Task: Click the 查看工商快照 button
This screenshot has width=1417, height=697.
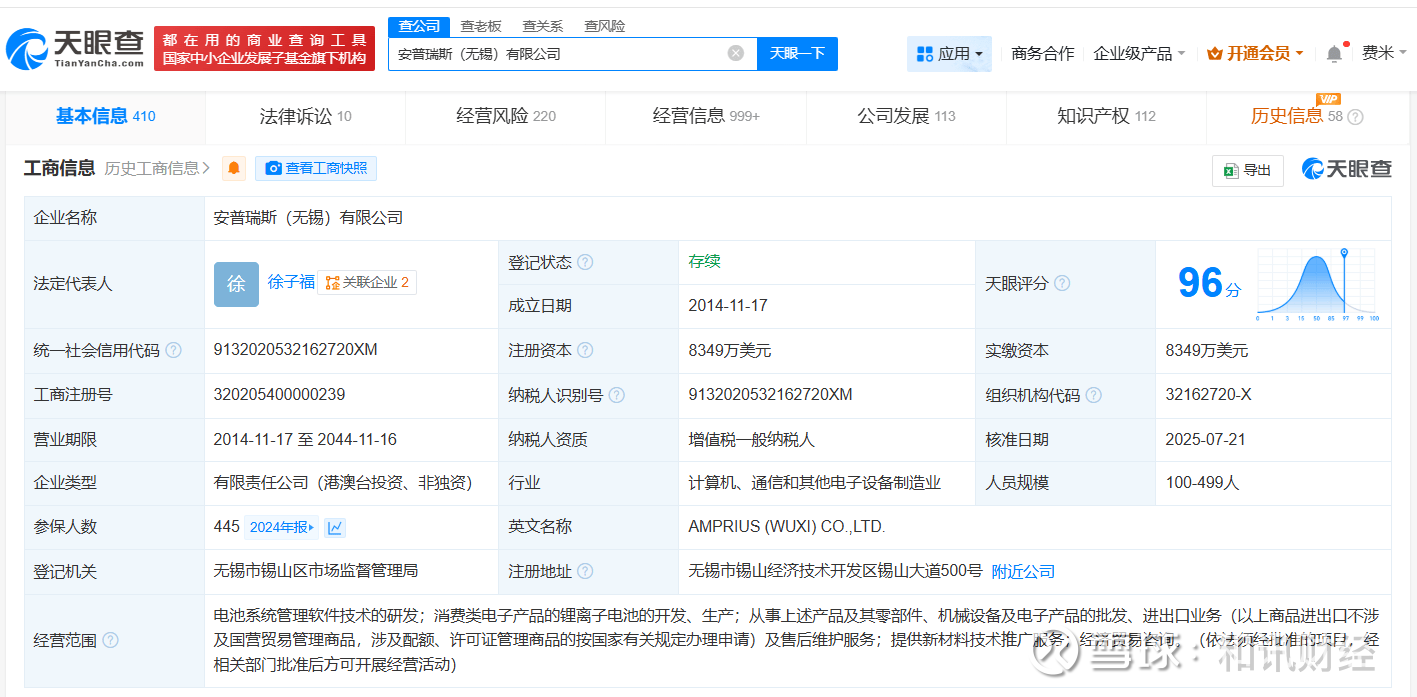Action: (x=316, y=168)
